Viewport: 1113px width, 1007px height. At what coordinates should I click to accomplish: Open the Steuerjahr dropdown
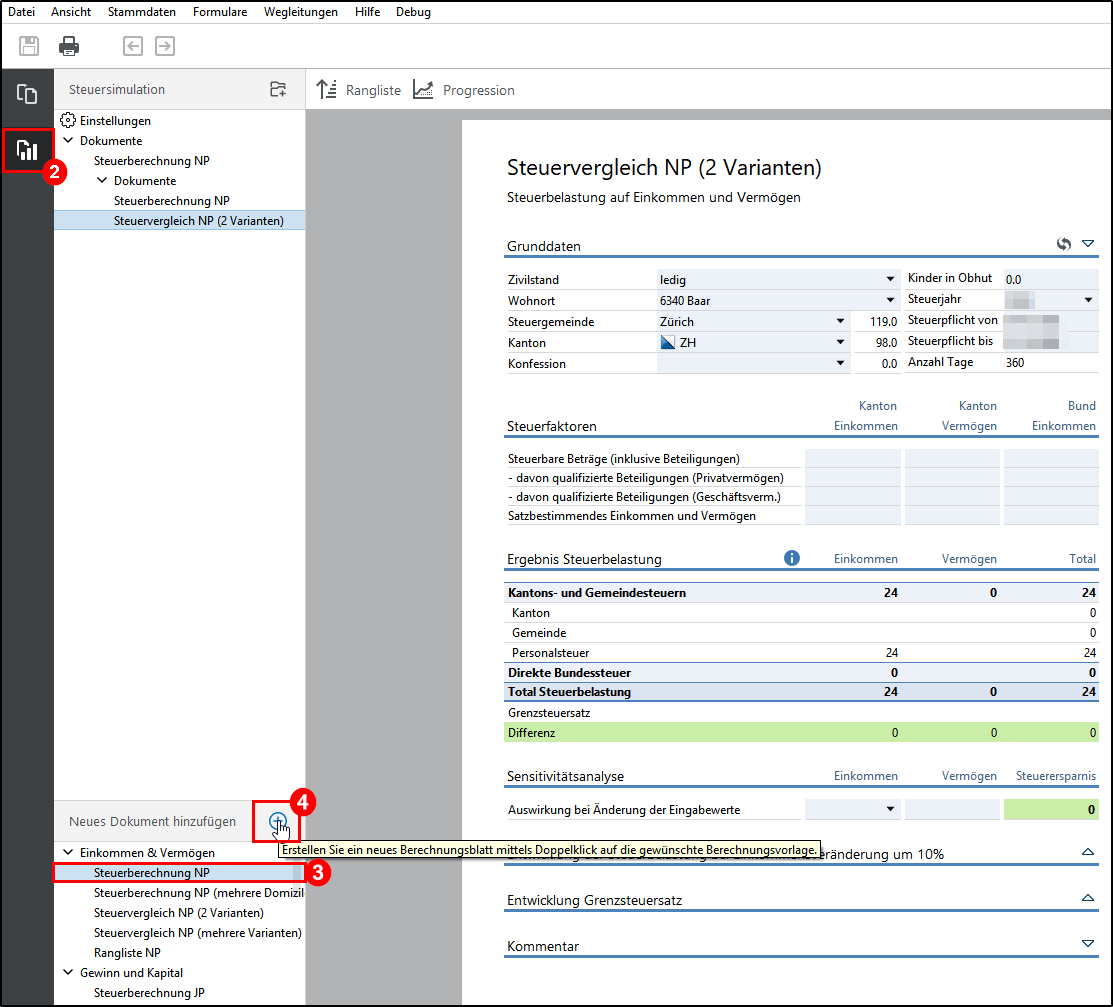pos(1088,300)
